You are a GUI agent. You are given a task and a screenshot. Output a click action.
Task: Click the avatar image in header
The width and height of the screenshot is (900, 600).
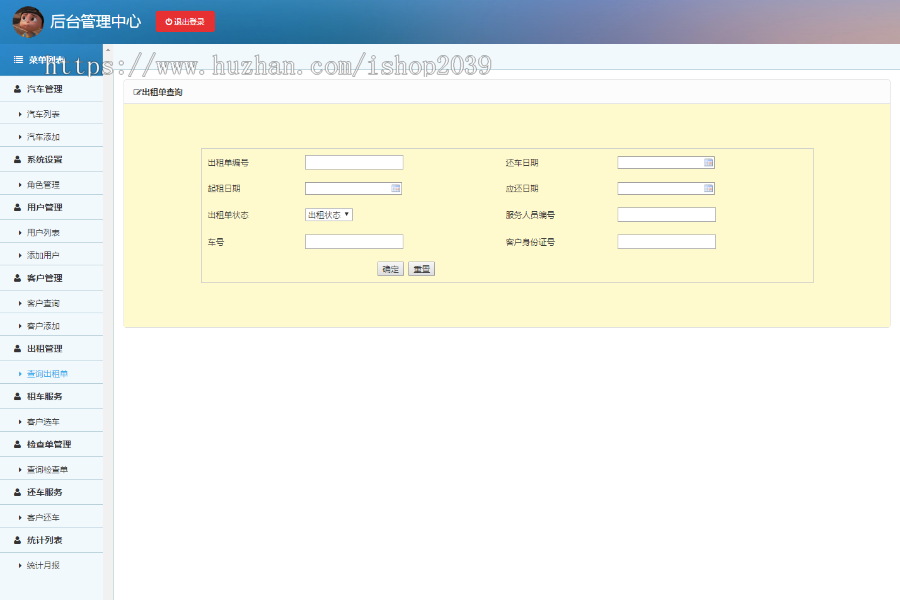click(x=28, y=22)
